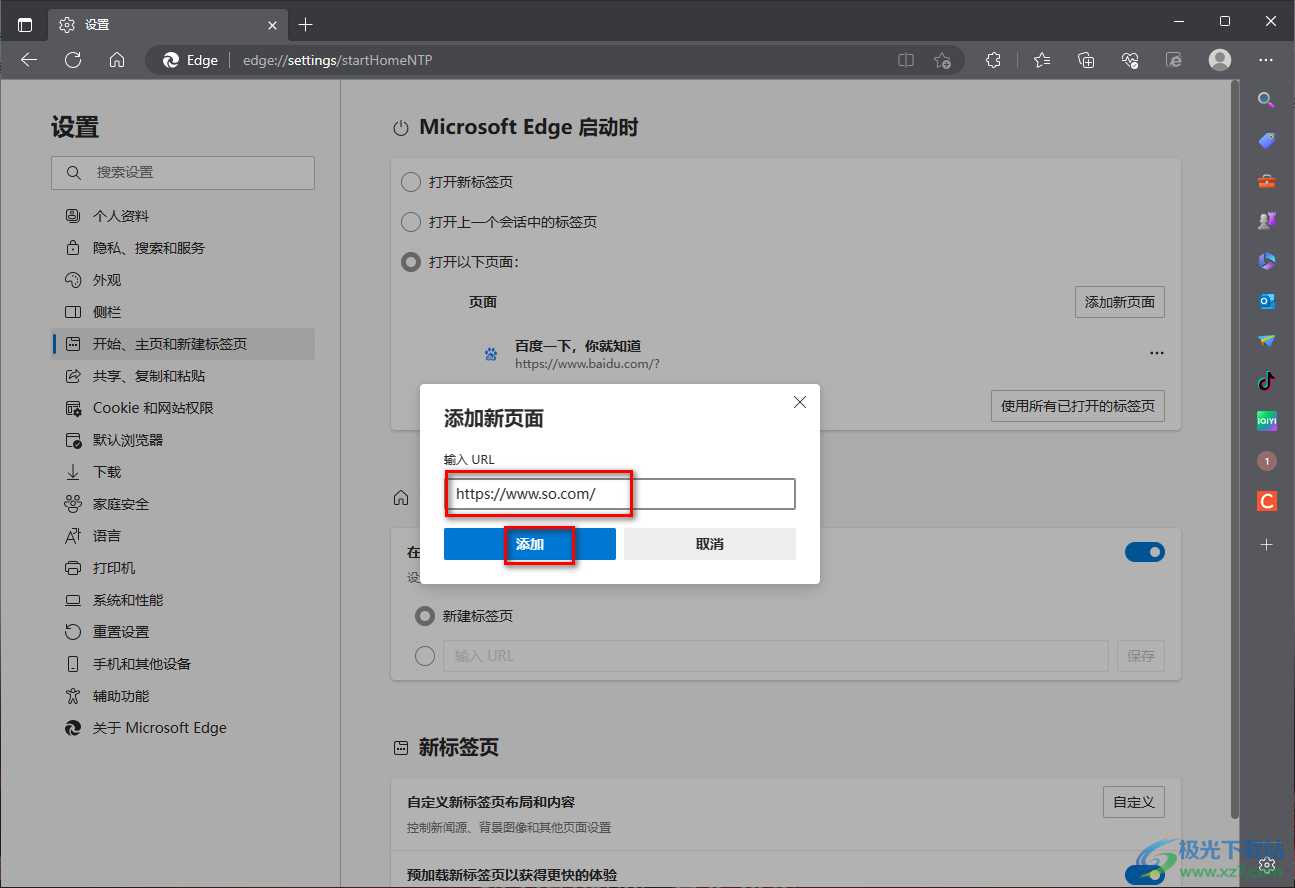The width and height of the screenshot is (1295, 888).
Task: Open 外观 settings section
Action: coord(183,280)
